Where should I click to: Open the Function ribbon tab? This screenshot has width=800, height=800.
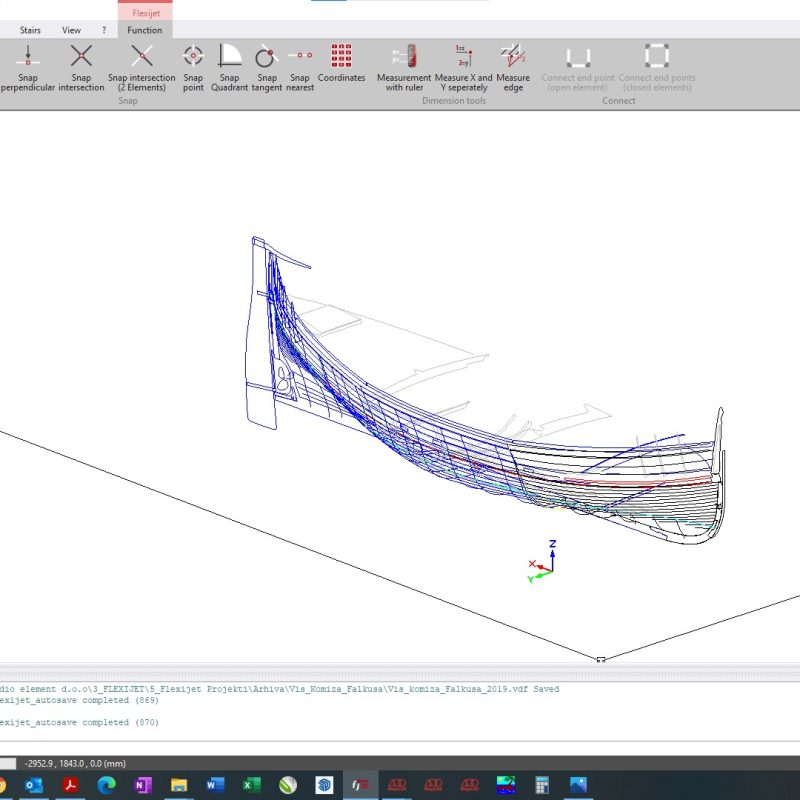coord(145,30)
